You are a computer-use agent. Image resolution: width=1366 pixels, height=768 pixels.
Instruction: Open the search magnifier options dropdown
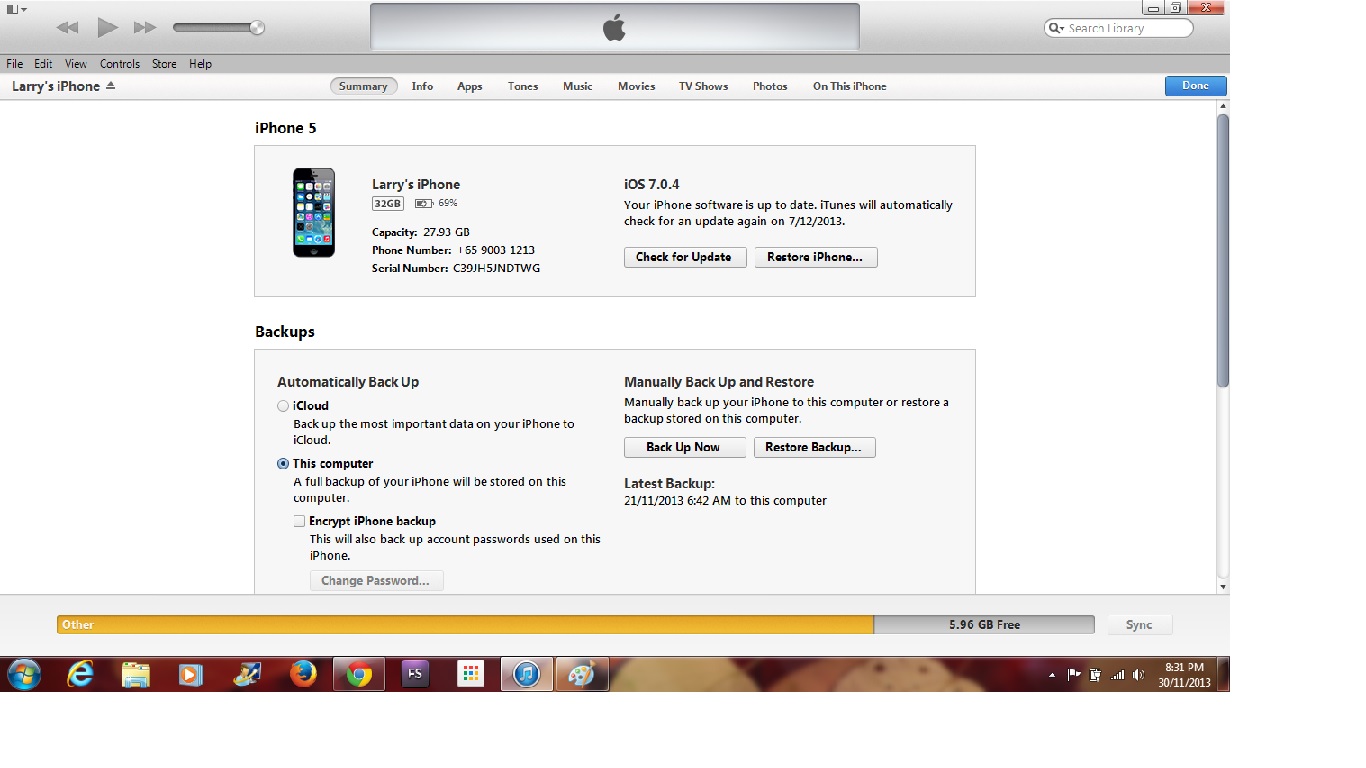[x=1056, y=28]
